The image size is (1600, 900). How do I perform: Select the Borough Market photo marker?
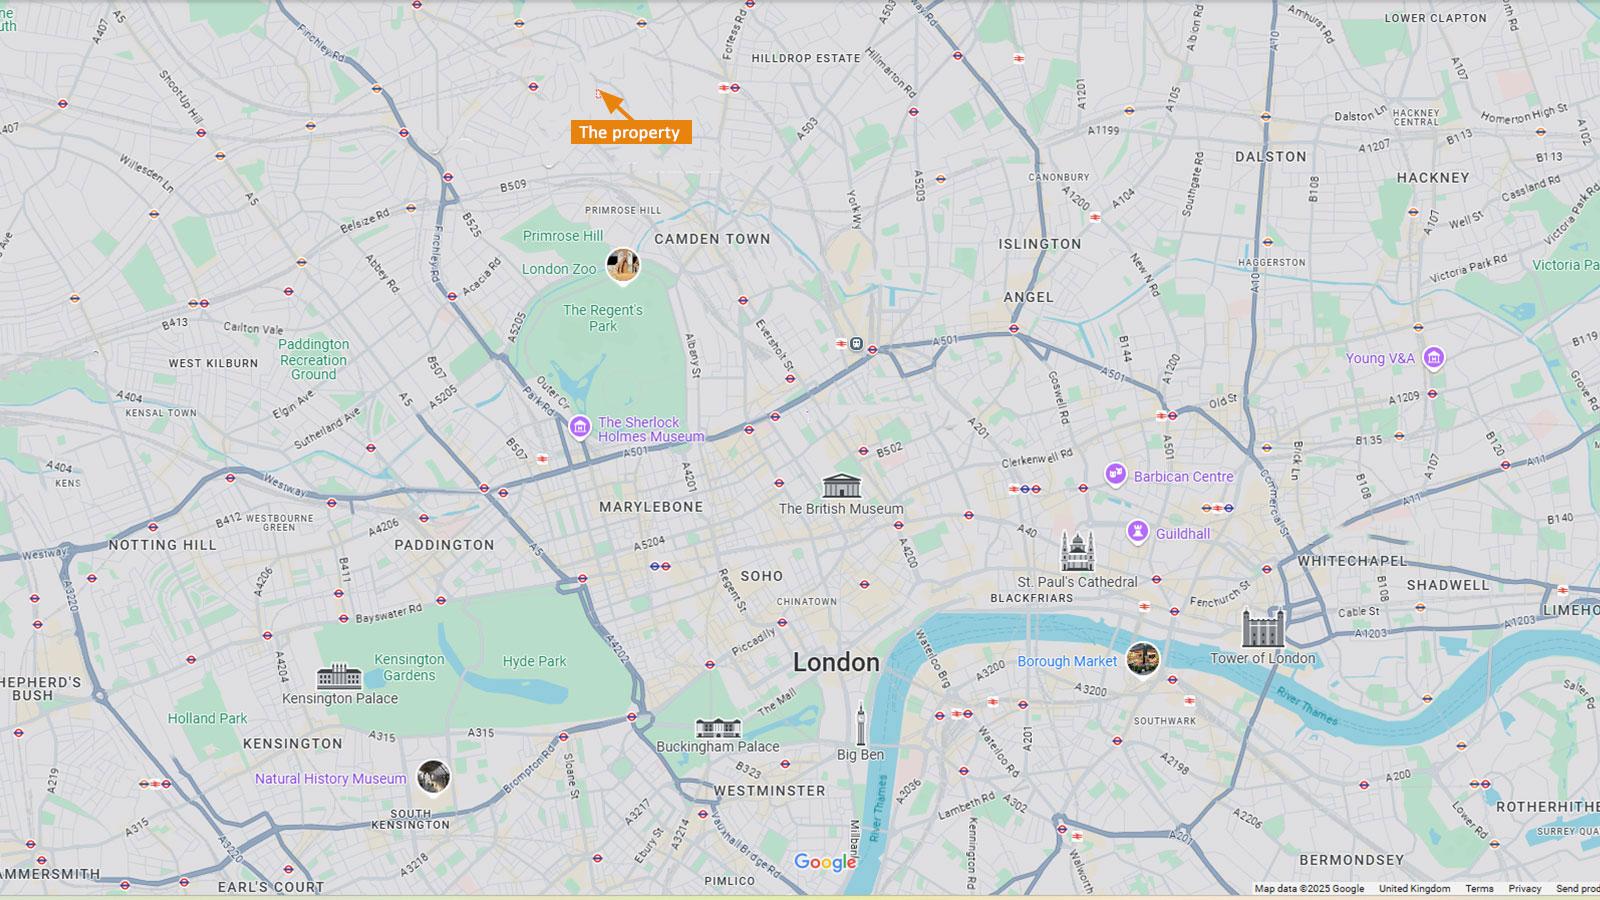point(1142,659)
